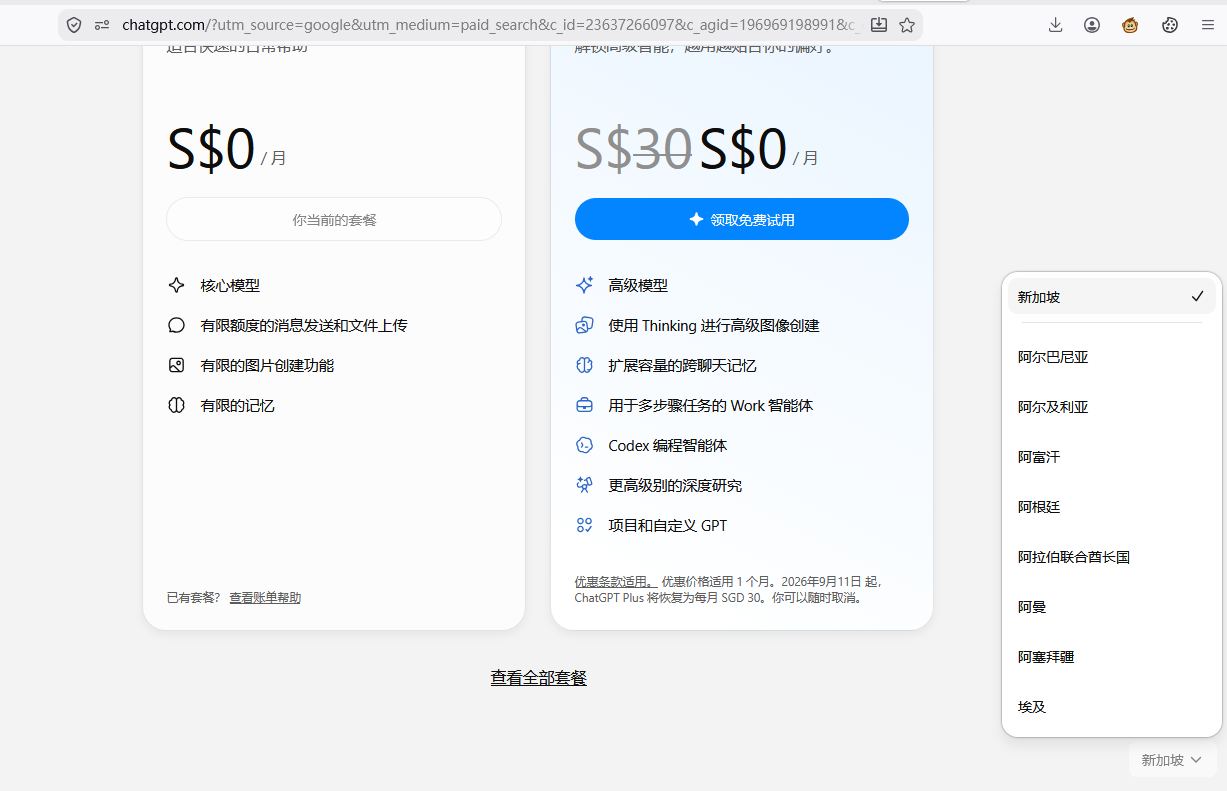
Task: Click the sparkle icon beside 高级模型
Action: [585, 285]
